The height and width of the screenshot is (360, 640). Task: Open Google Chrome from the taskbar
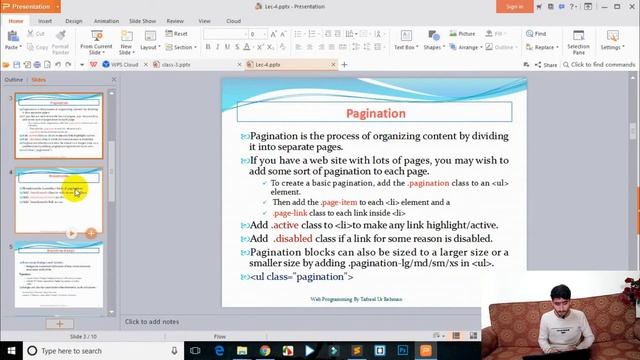pyautogui.click(x=265, y=351)
